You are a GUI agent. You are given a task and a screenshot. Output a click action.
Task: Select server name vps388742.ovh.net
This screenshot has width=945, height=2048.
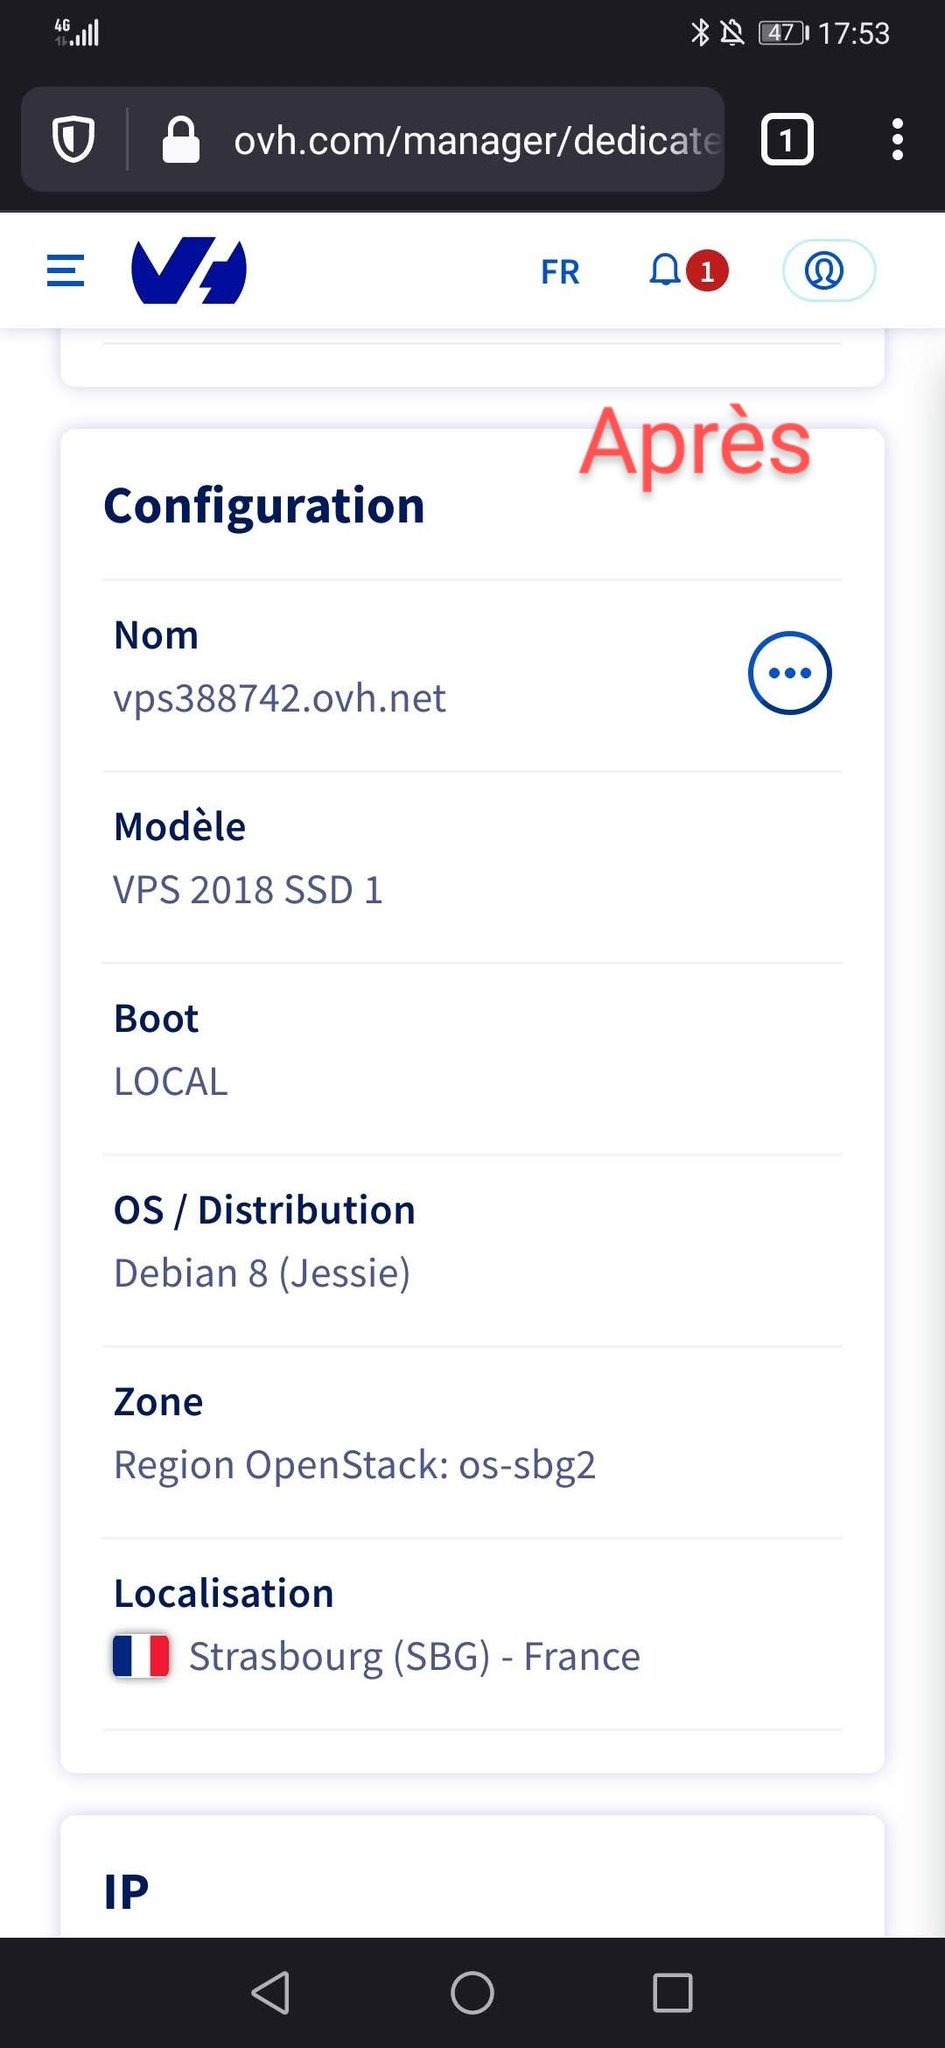280,698
